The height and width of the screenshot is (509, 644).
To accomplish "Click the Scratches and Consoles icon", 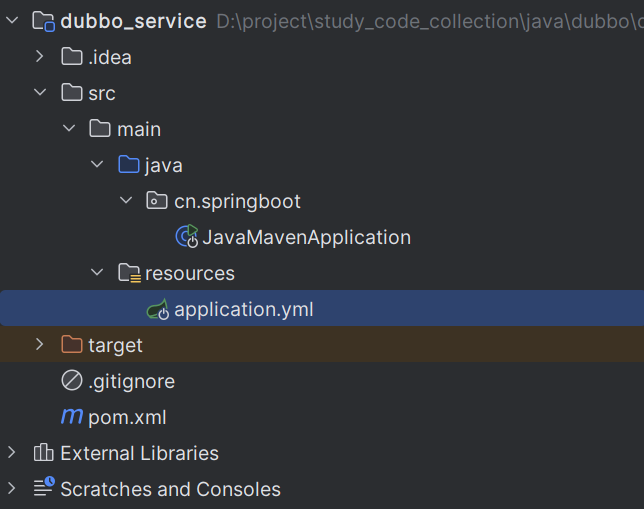I will (43, 489).
